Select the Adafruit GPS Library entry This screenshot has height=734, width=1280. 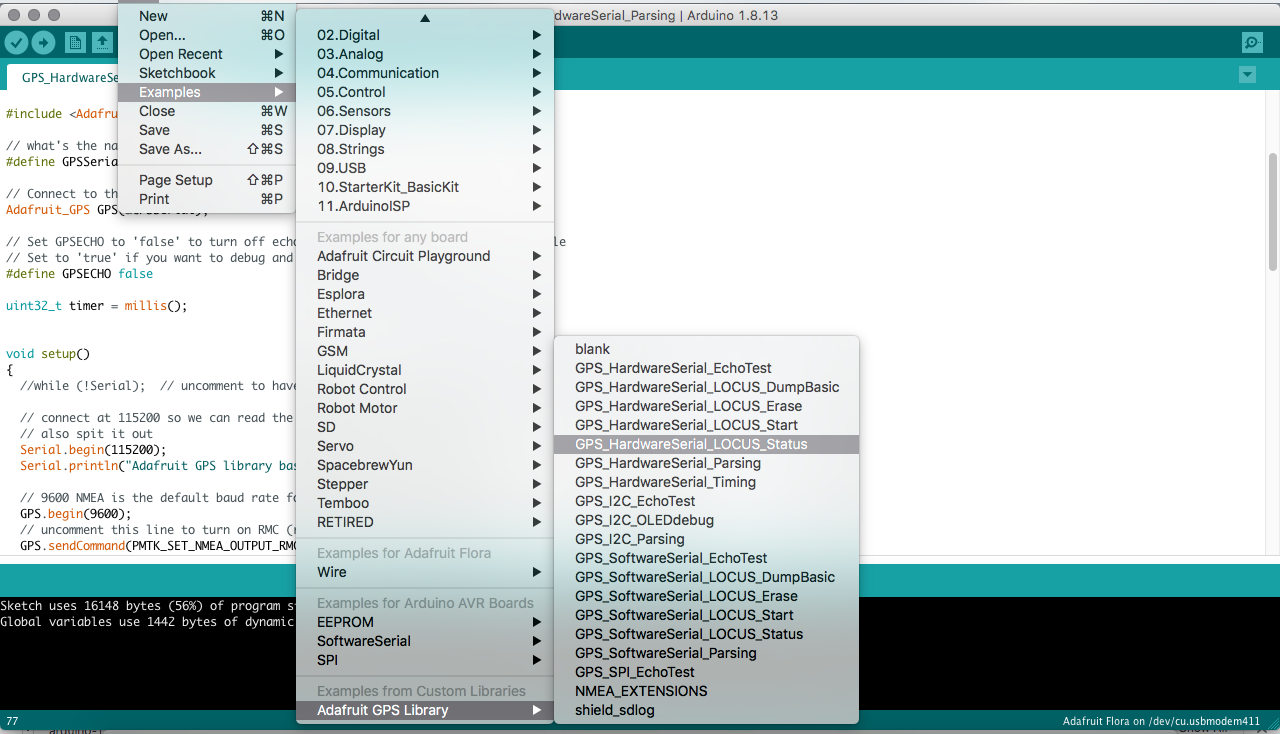[x=425, y=710]
